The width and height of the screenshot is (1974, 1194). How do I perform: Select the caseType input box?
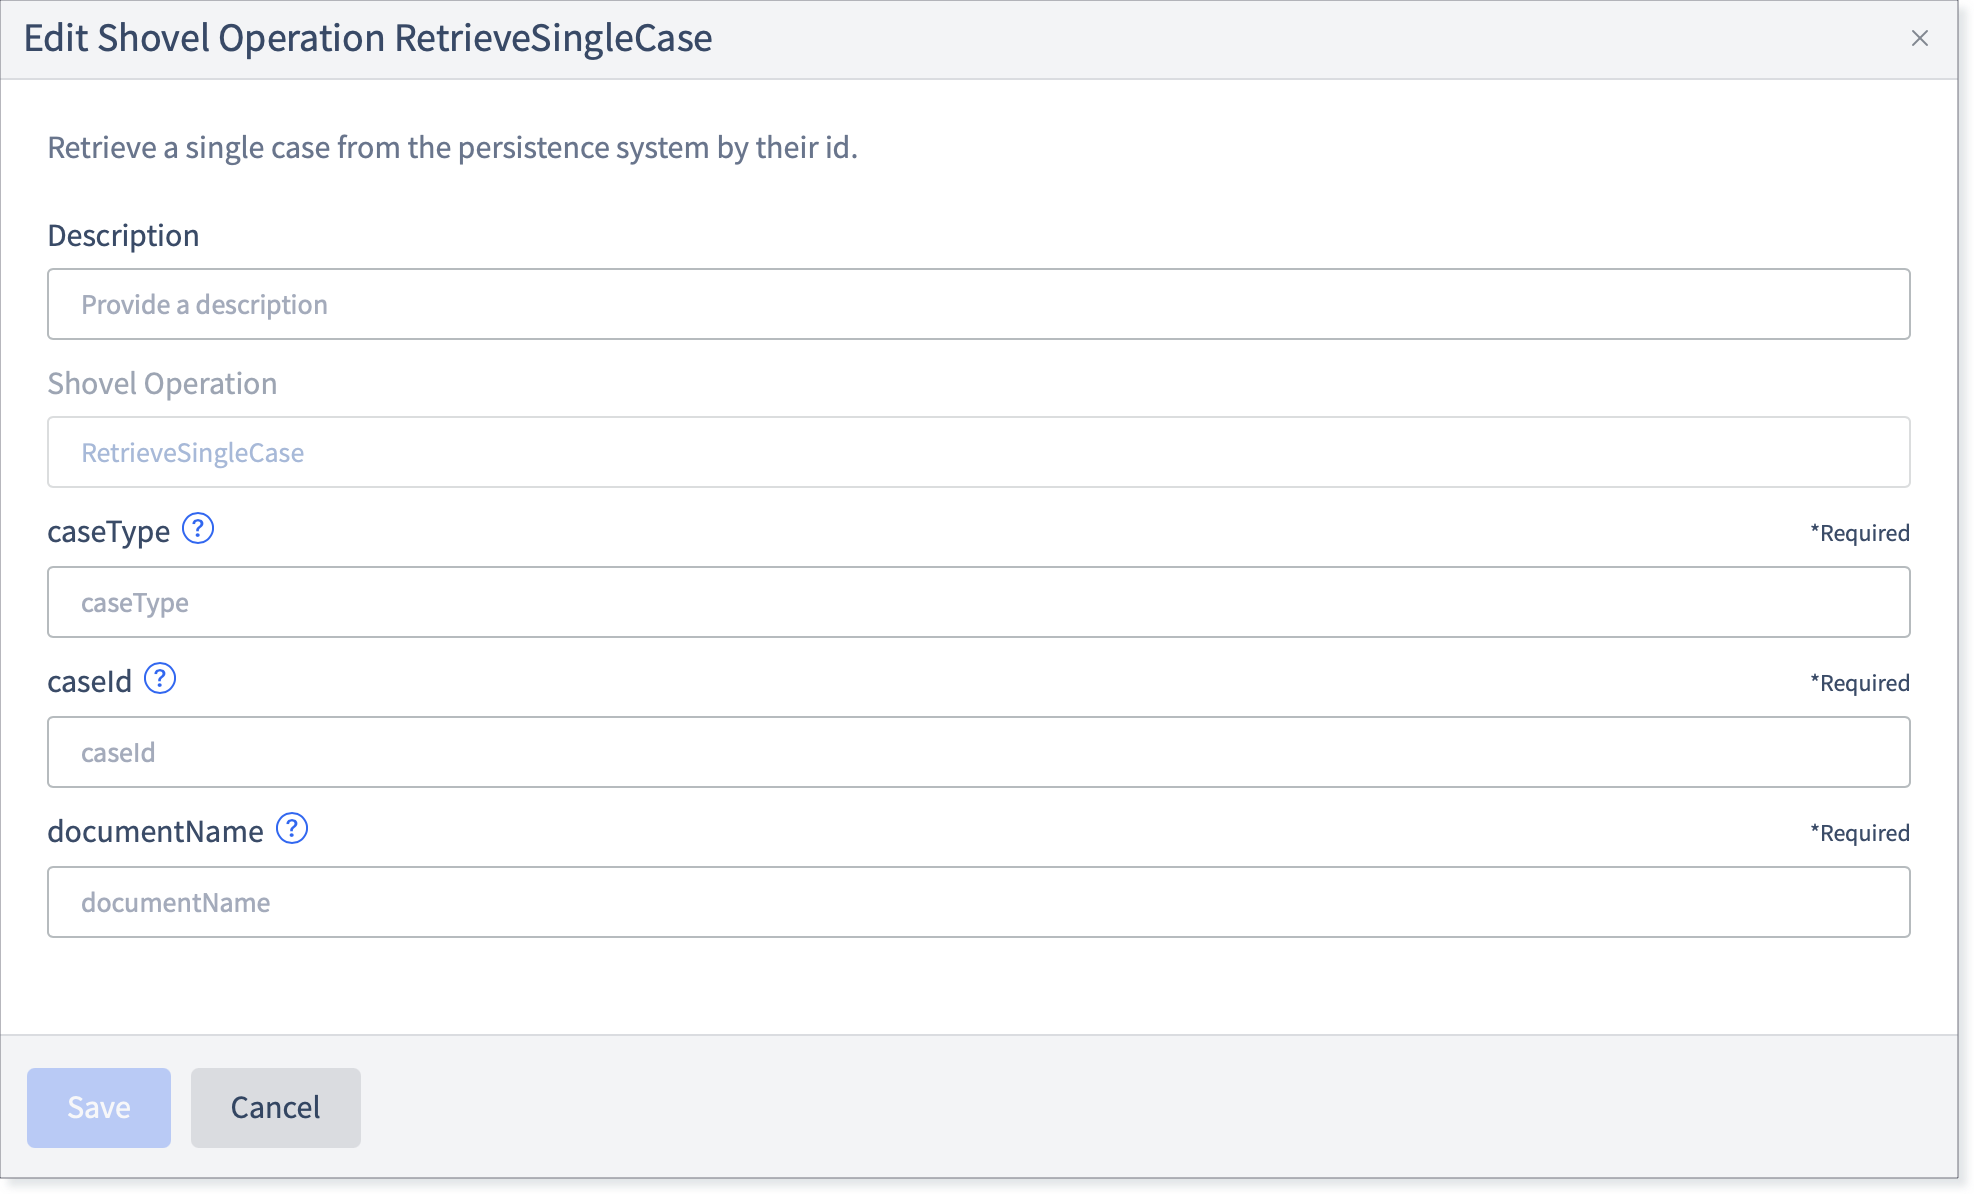pos(978,602)
